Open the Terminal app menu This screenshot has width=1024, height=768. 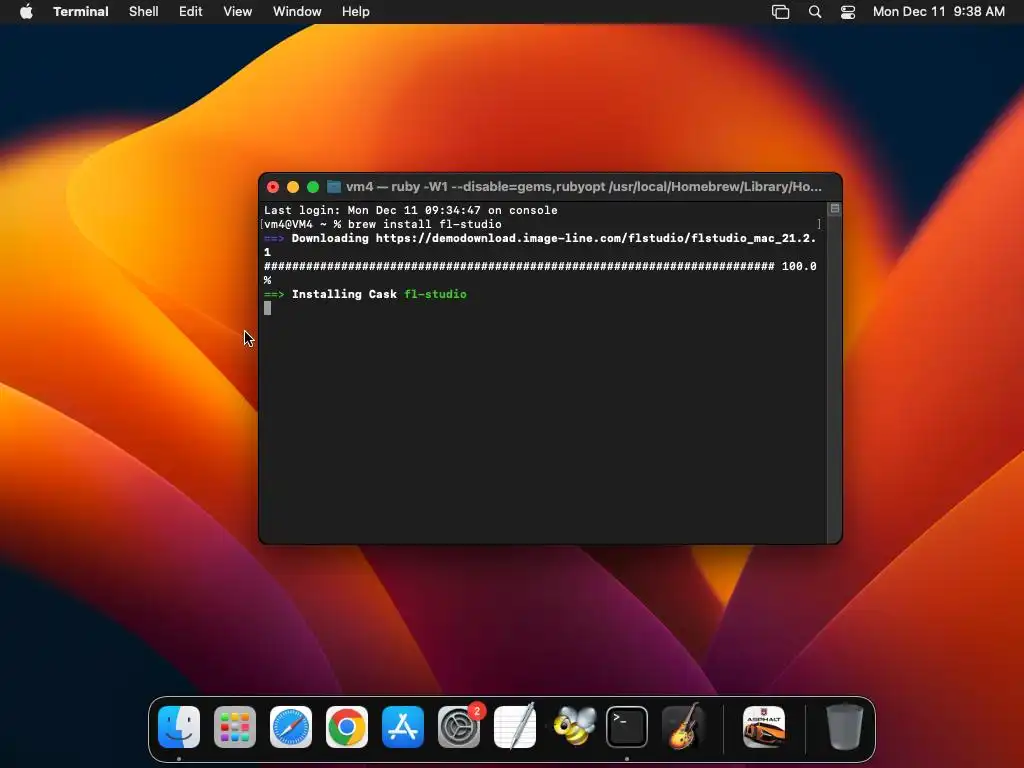click(81, 12)
